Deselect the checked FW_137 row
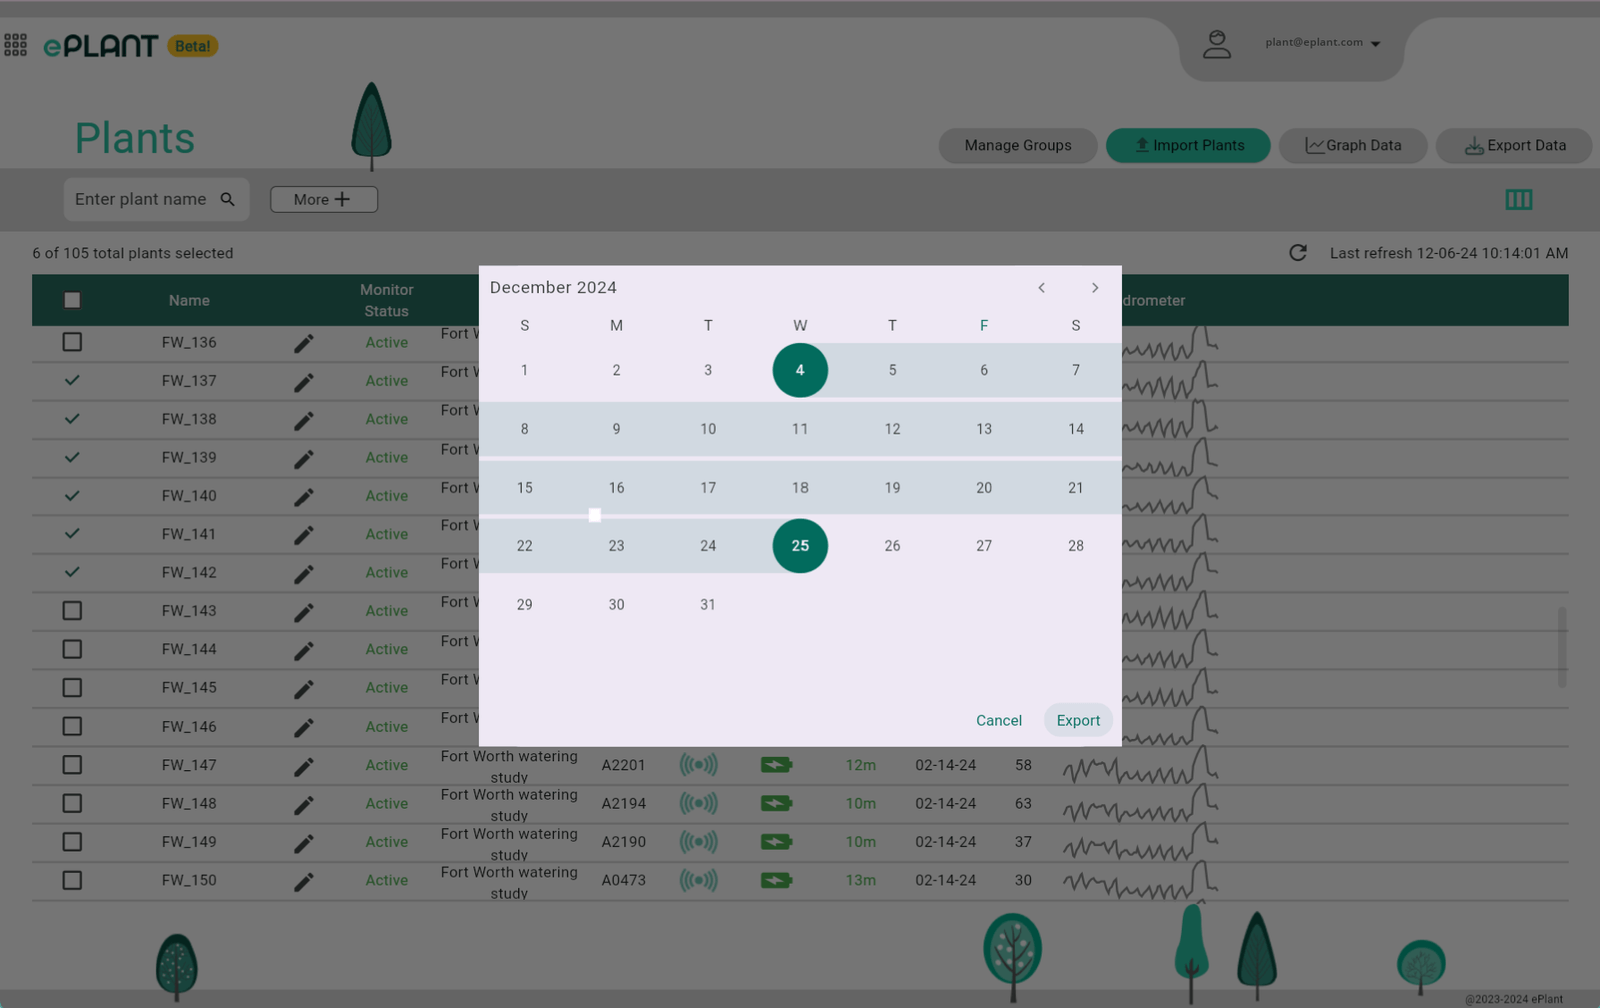 click(x=71, y=380)
